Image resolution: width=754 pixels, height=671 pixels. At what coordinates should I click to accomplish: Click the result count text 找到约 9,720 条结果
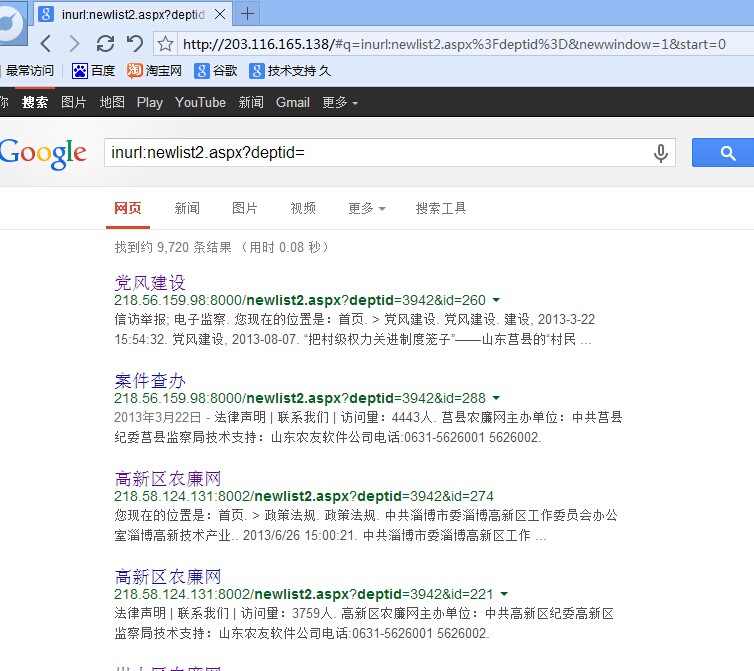click(173, 247)
